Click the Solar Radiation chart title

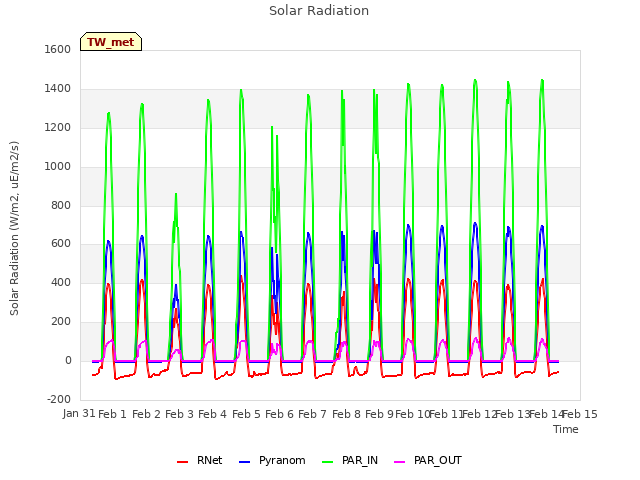[319, 11]
